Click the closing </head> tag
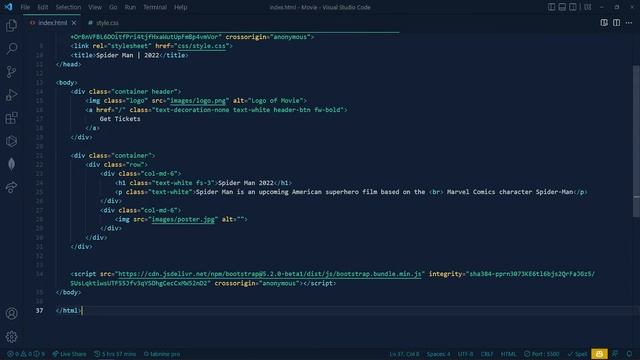The height and width of the screenshot is (360, 640). point(69,64)
